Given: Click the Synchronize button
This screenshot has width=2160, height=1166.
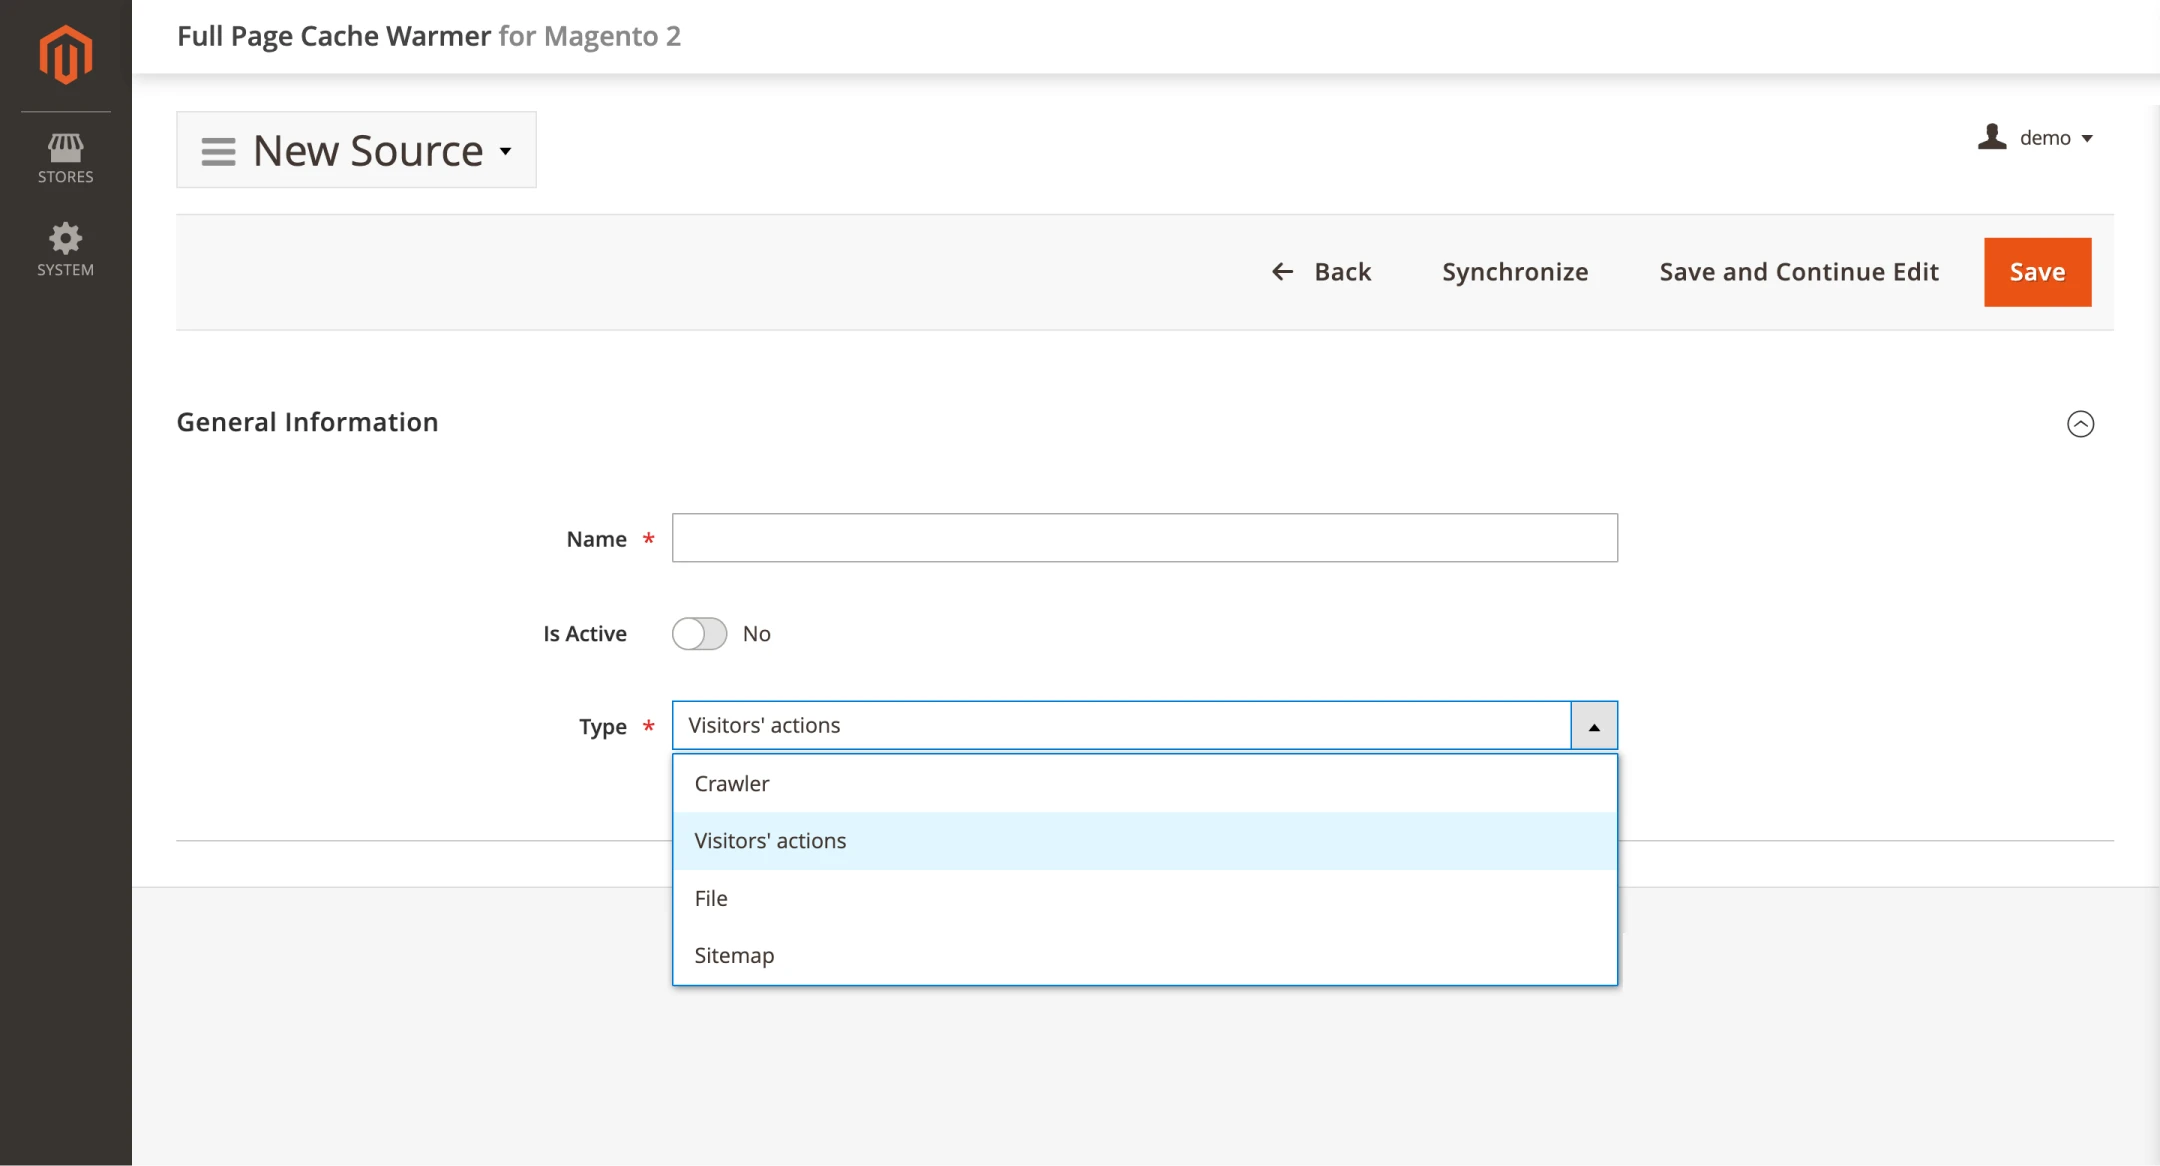Looking at the screenshot, I should (1514, 272).
